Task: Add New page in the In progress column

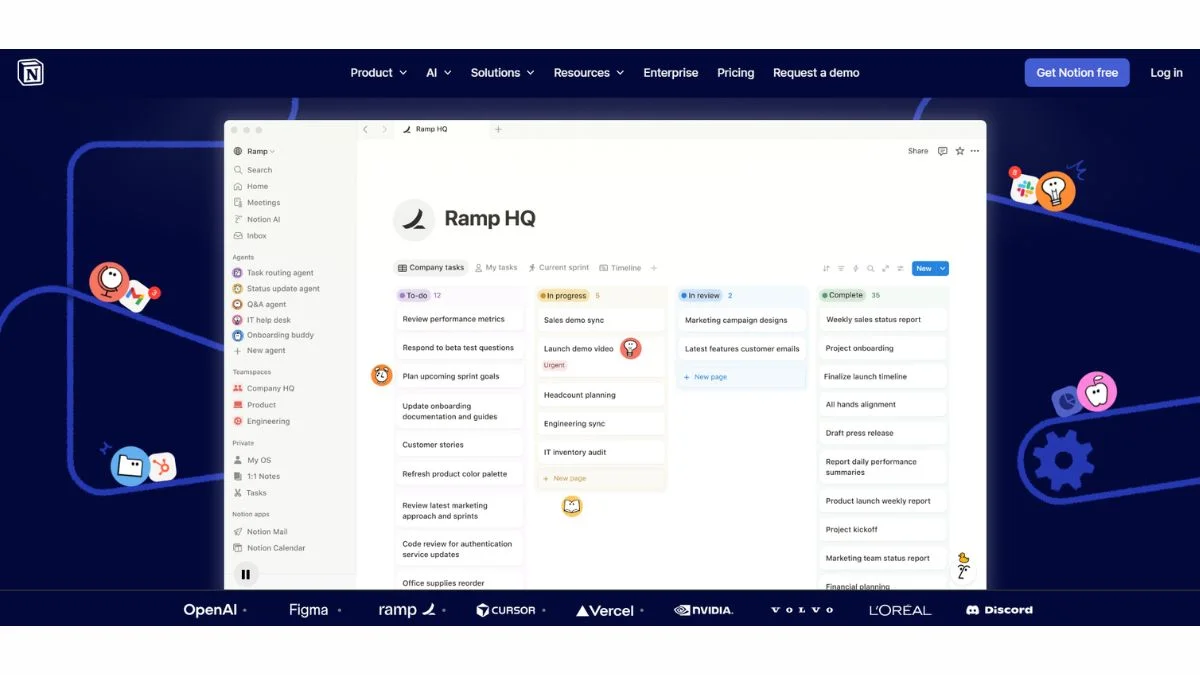Action: (564, 479)
